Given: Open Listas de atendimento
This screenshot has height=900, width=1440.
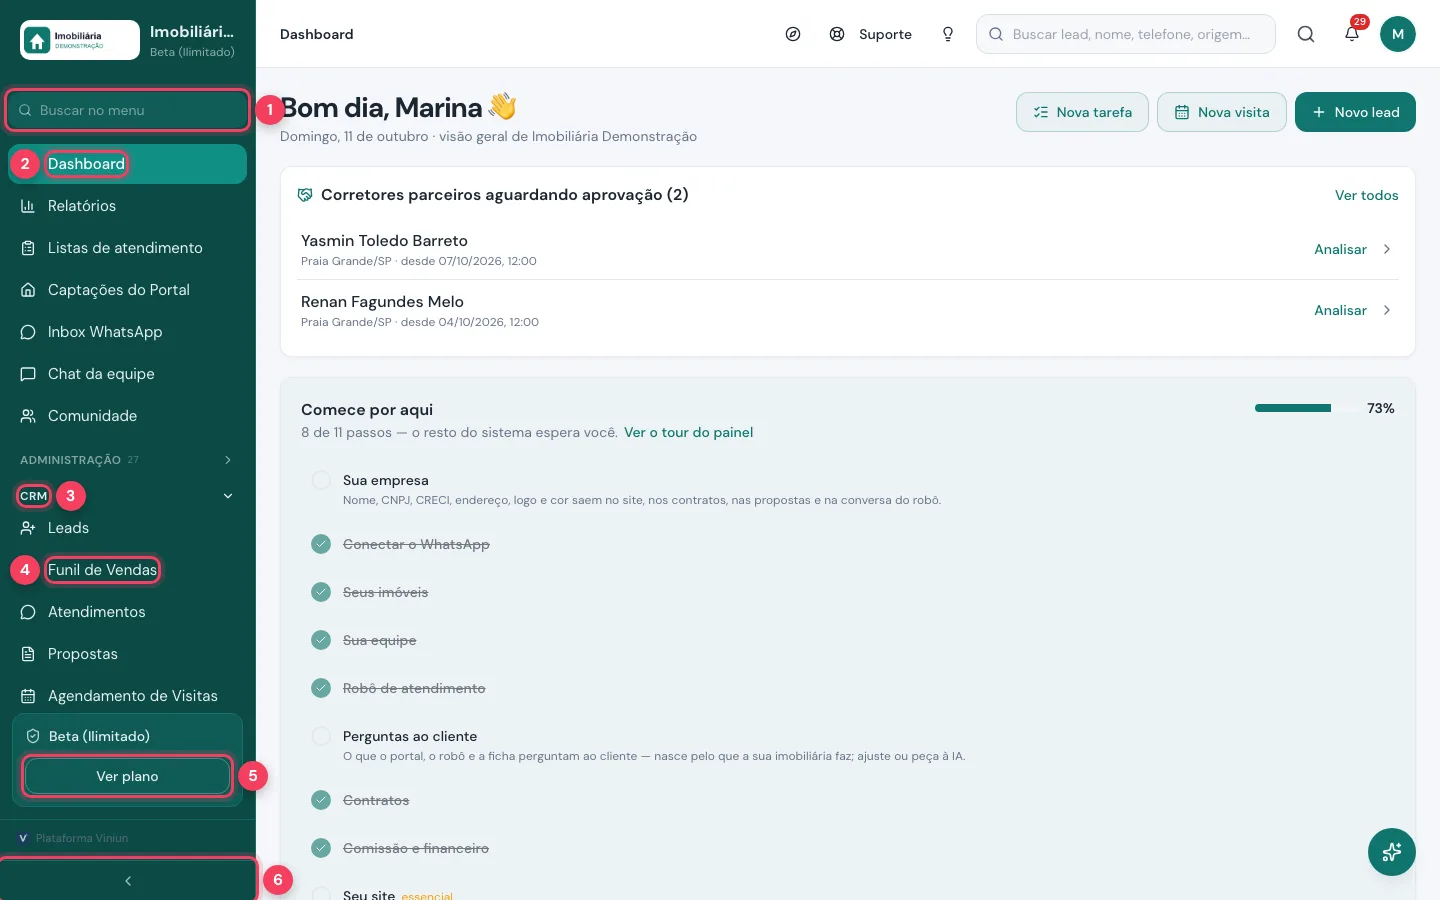Looking at the screenshot, I should pos(127,248).
